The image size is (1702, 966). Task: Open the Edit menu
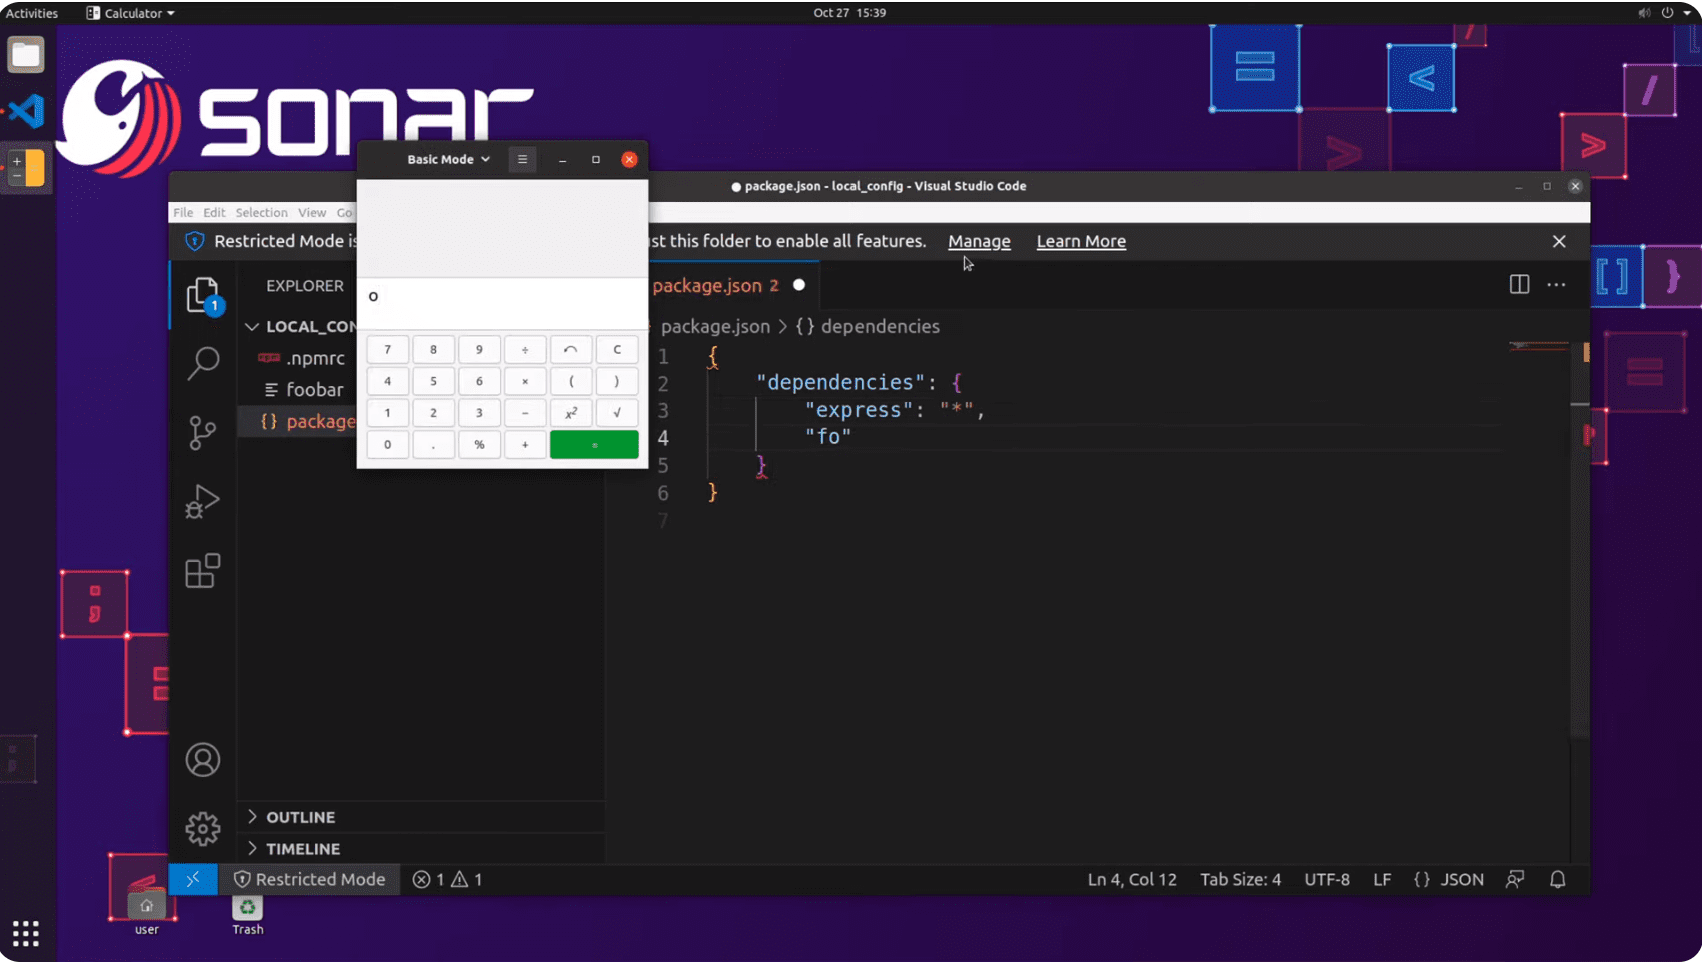[x=214, y=212]
